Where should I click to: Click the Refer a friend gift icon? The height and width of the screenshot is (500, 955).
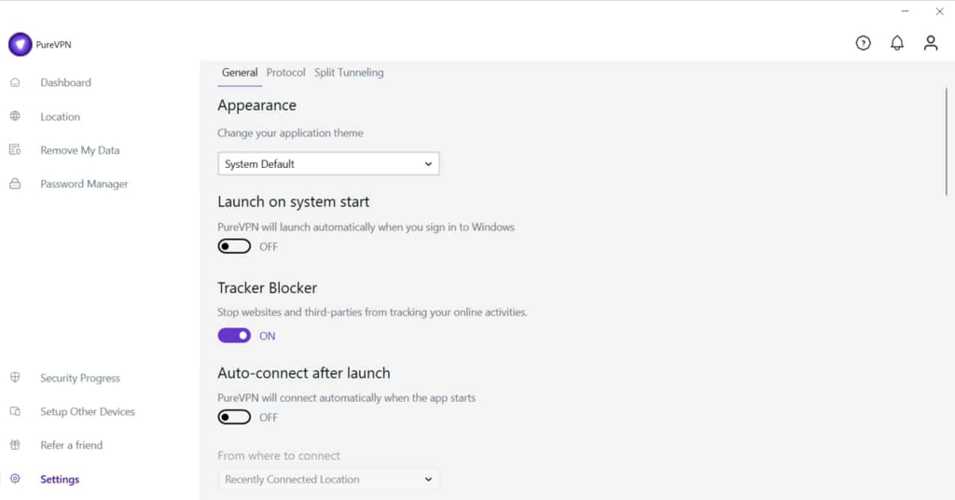(x=15, y=445)
